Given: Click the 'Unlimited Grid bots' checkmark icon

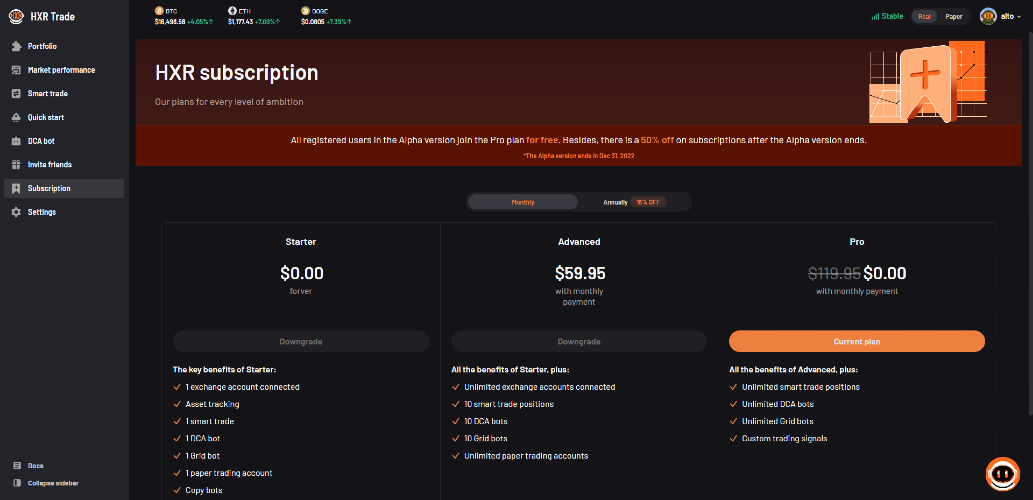Looking at the screenshot, I should tap(733, 421).
